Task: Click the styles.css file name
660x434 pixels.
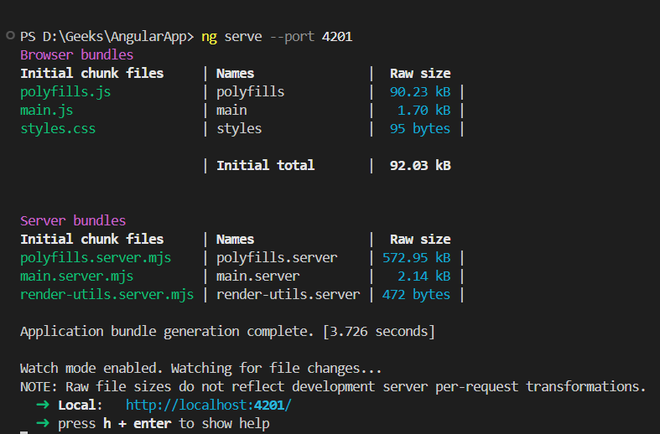Action: coord(59,128)
